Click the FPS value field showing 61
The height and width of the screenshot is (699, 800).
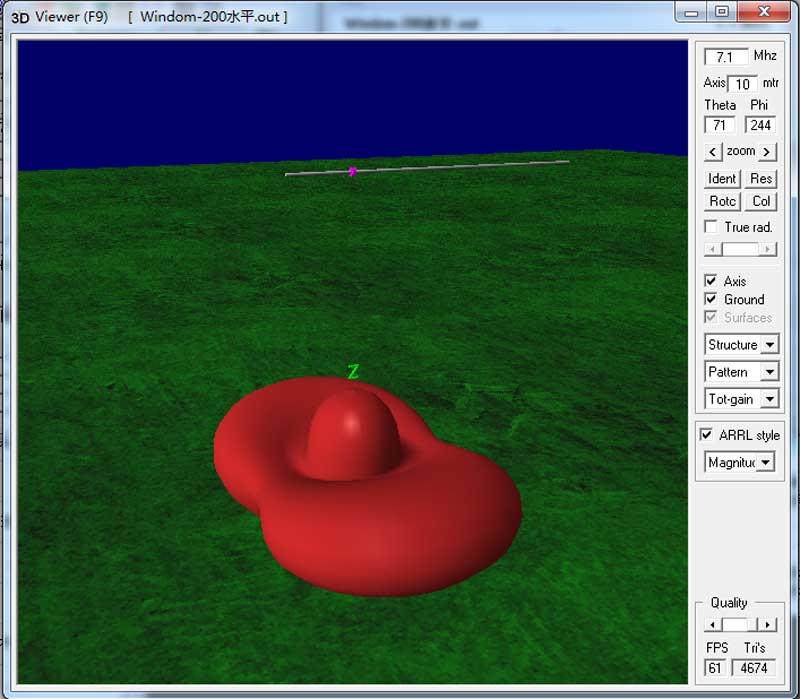pyautogui.click(x=714, y=668)
